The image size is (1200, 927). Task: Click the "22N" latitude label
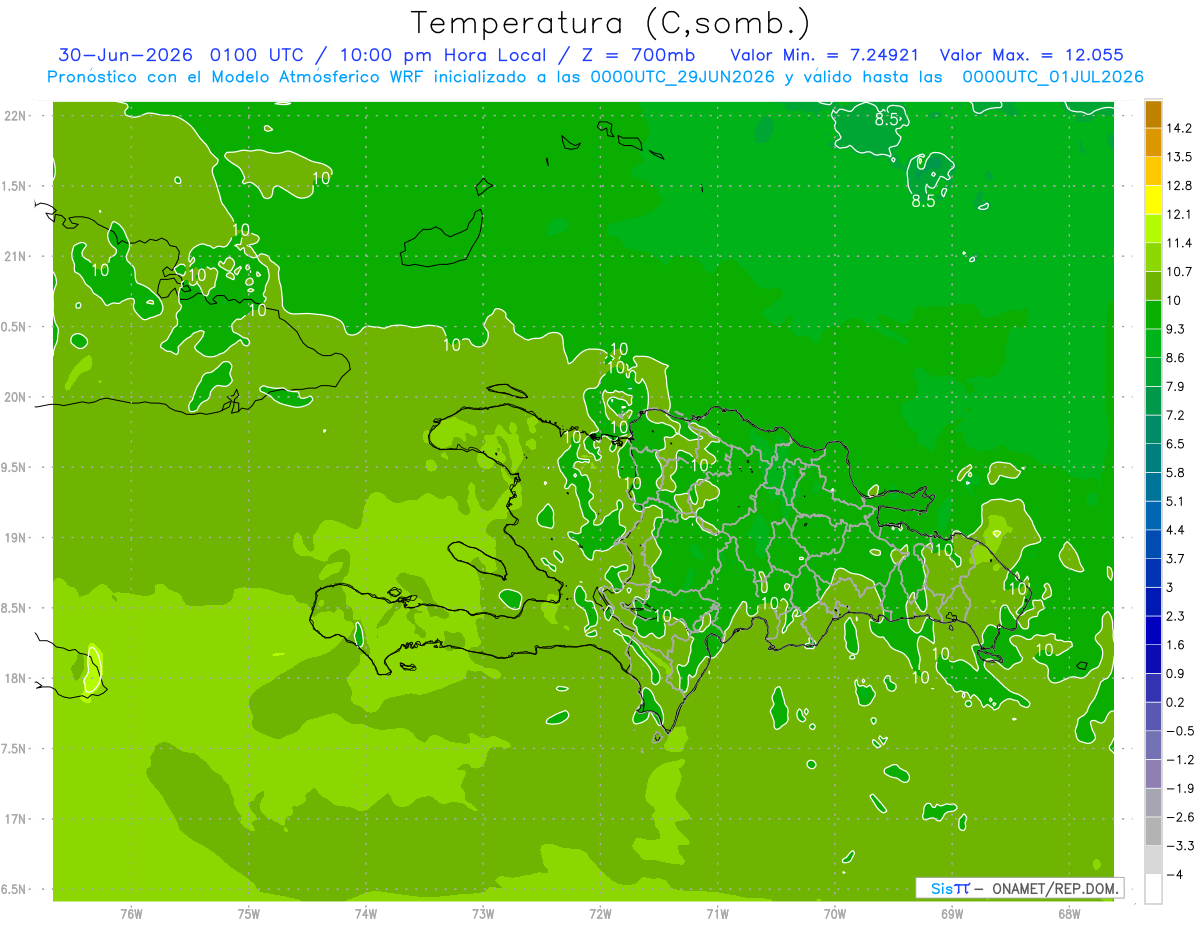(x=17, y=115)
